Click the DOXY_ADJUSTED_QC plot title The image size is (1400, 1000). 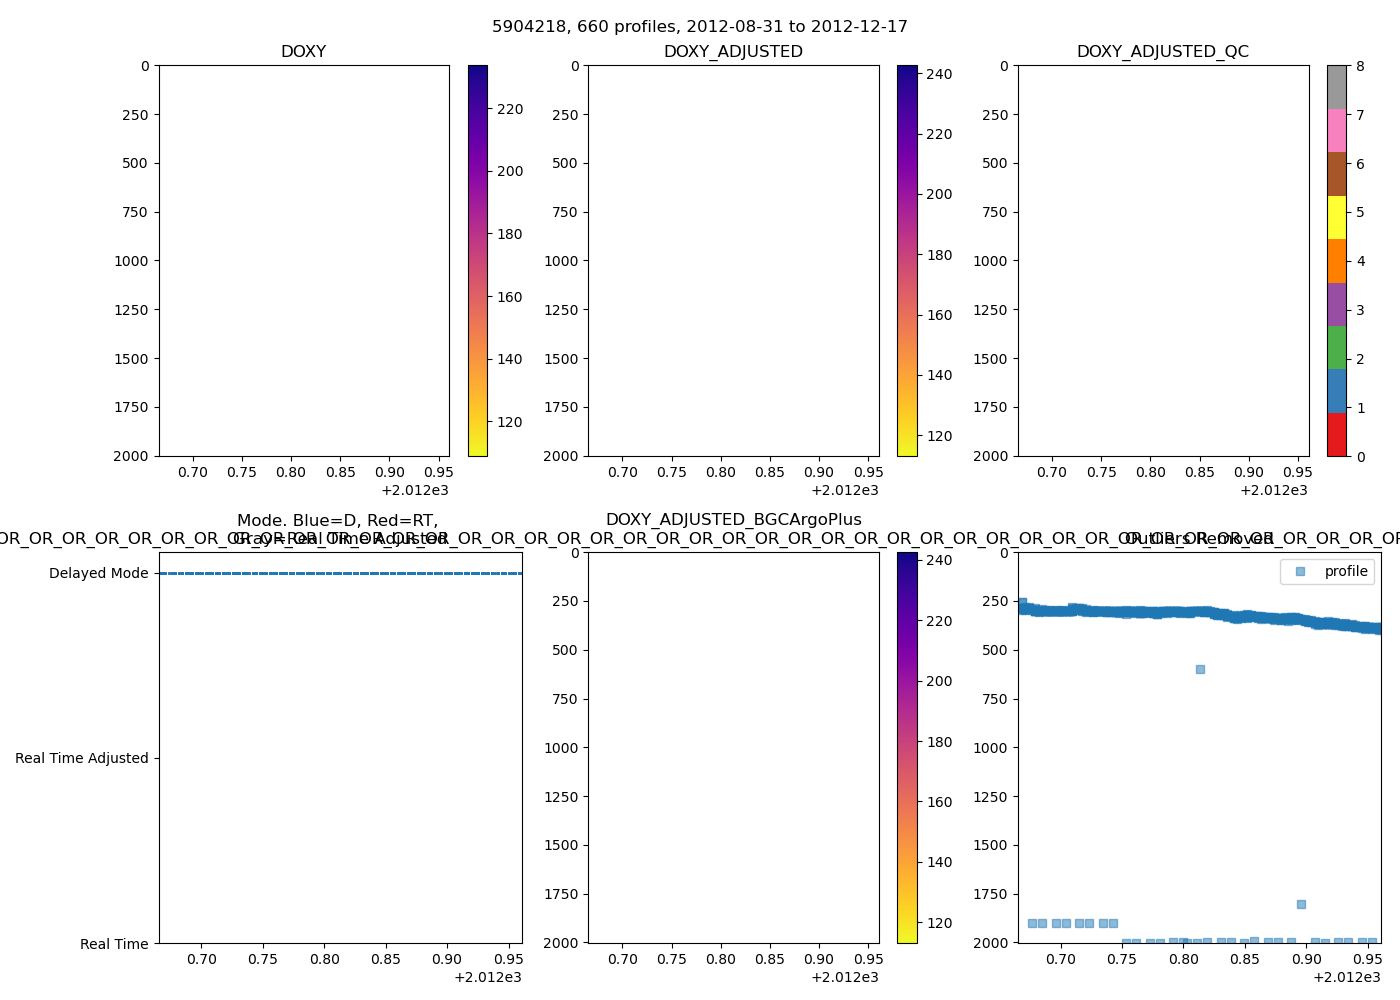click(x=1162, y=52)
